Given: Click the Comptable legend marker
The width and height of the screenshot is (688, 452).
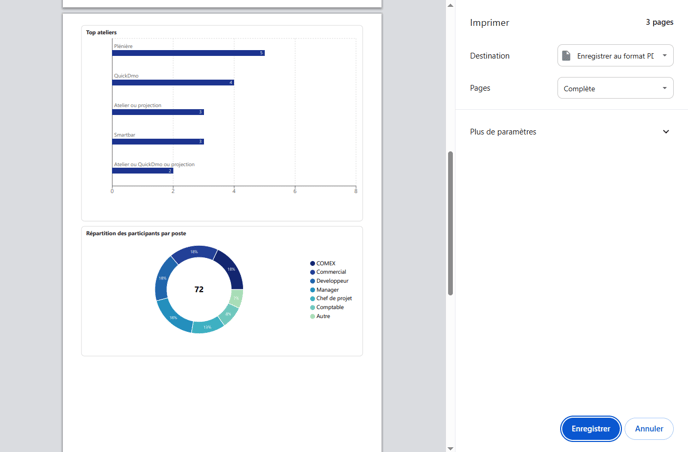Looking at the screenshot, I should coord(312,307).
